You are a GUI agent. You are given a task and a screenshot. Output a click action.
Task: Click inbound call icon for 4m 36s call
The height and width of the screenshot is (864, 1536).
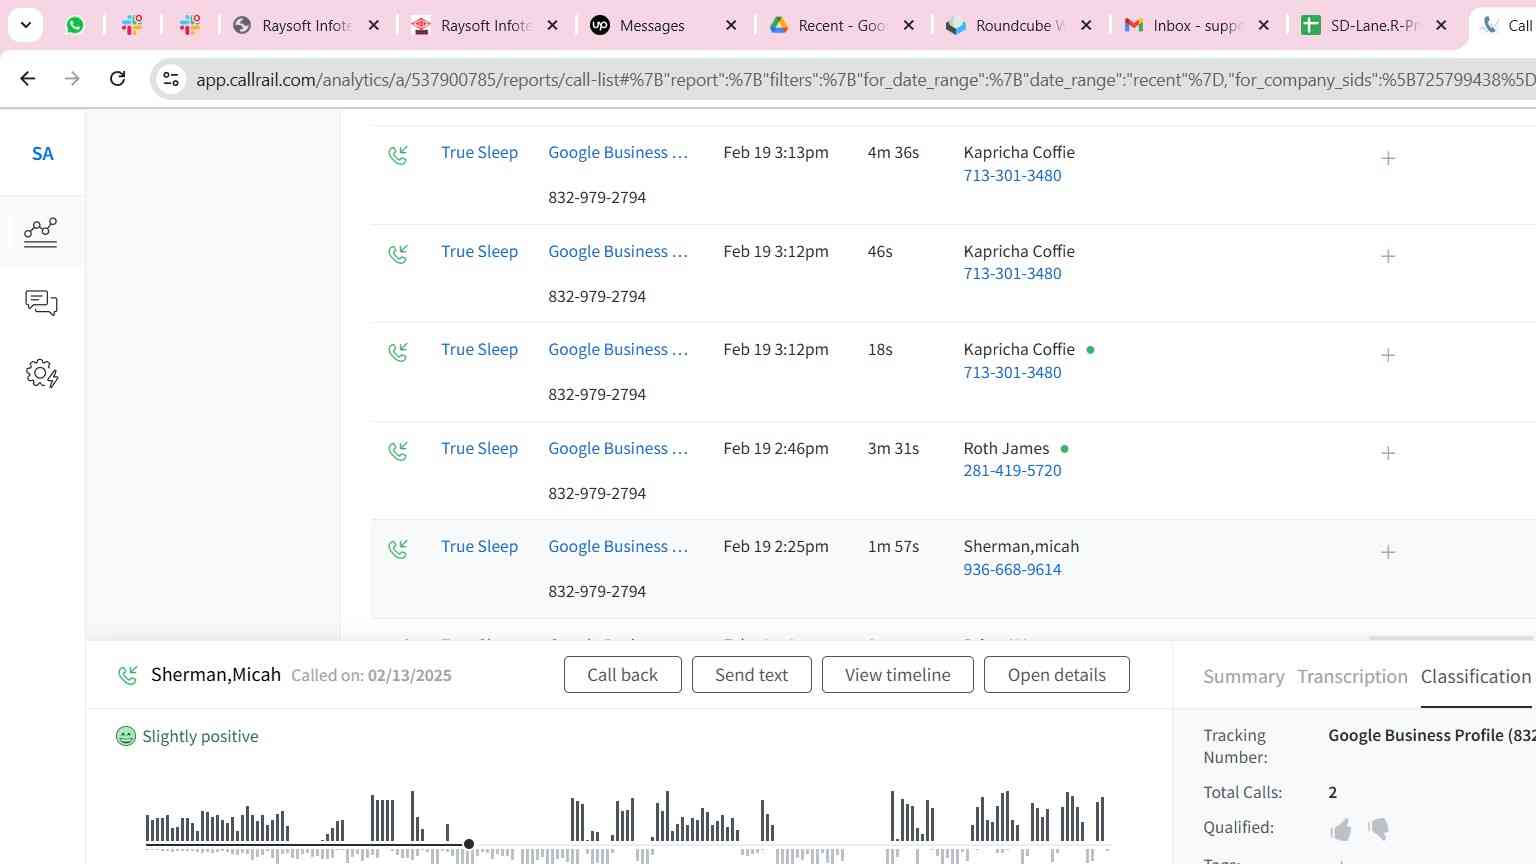tap(398, 155)
